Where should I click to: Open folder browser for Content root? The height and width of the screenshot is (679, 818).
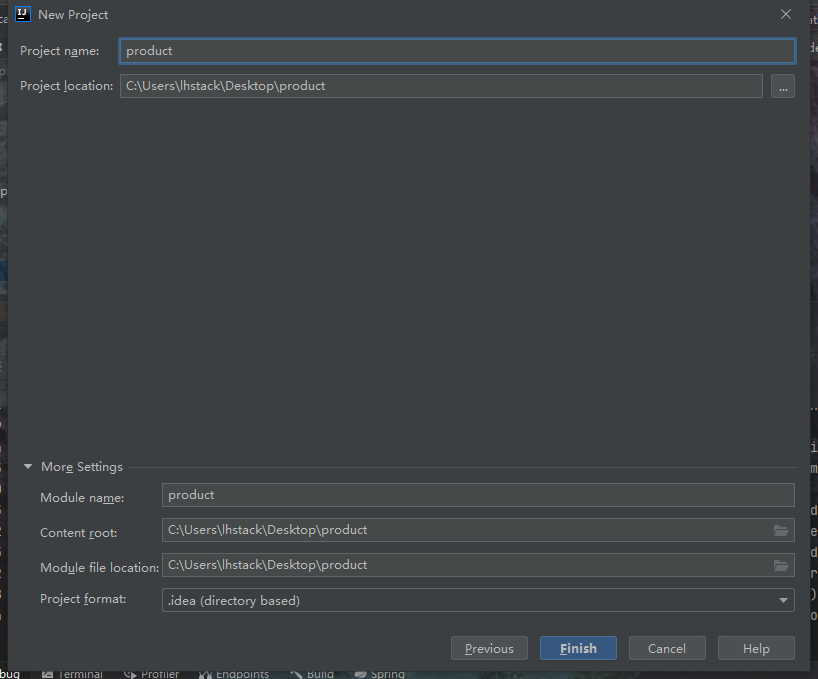(780, 530)
